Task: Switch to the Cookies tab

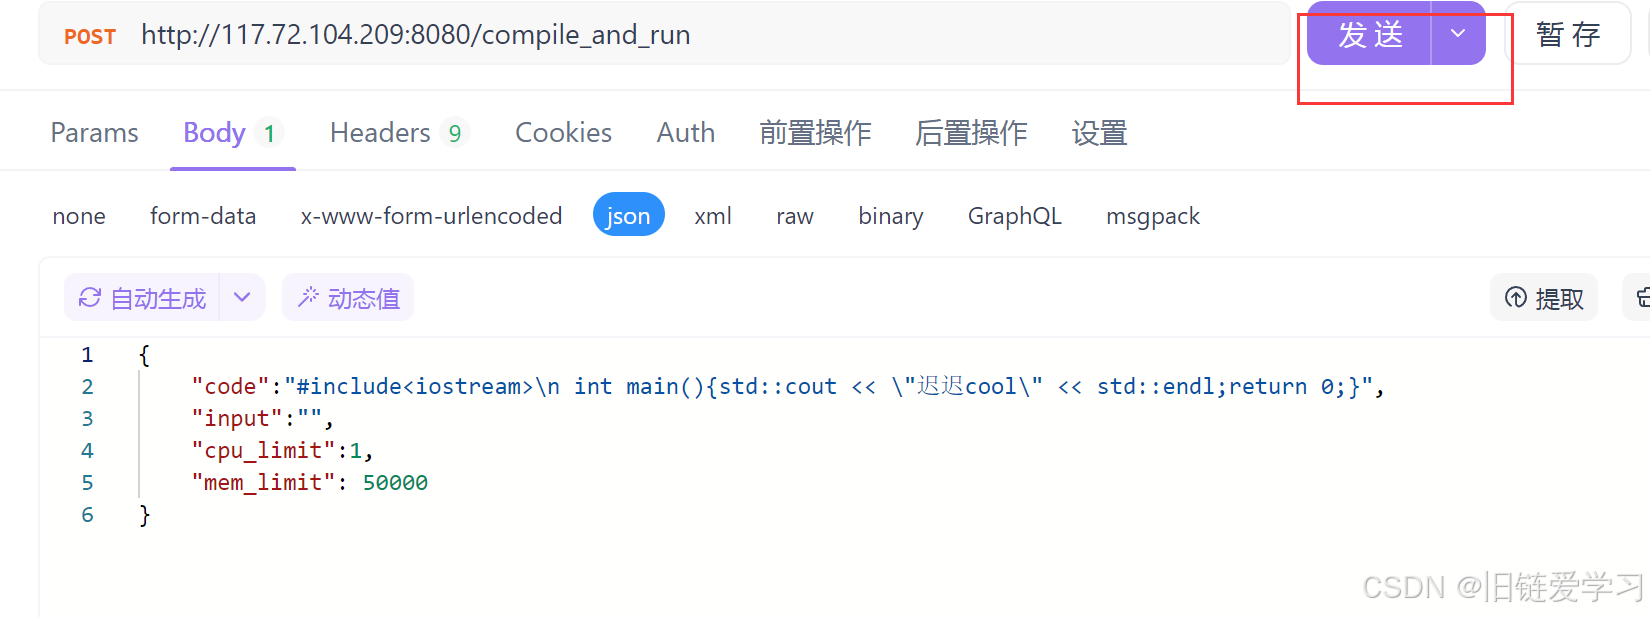Action: click(x=563, y=133)
